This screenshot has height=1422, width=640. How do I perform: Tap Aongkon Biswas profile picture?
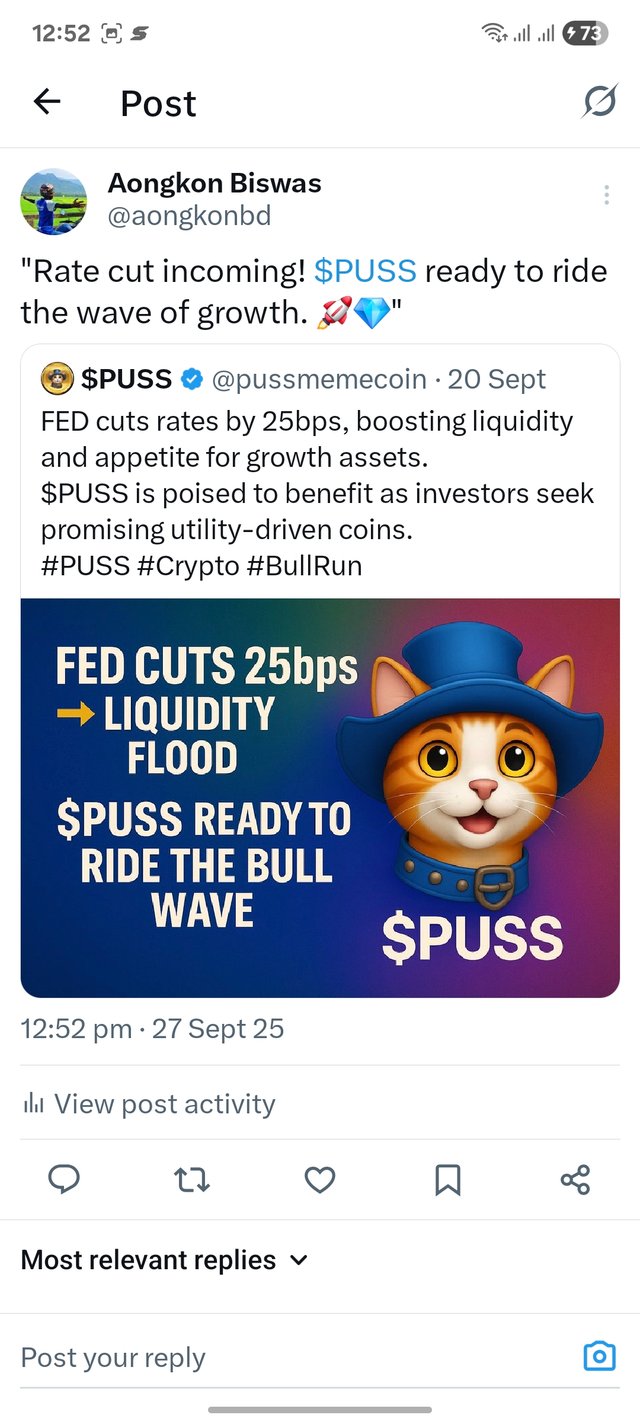point(54,201)
